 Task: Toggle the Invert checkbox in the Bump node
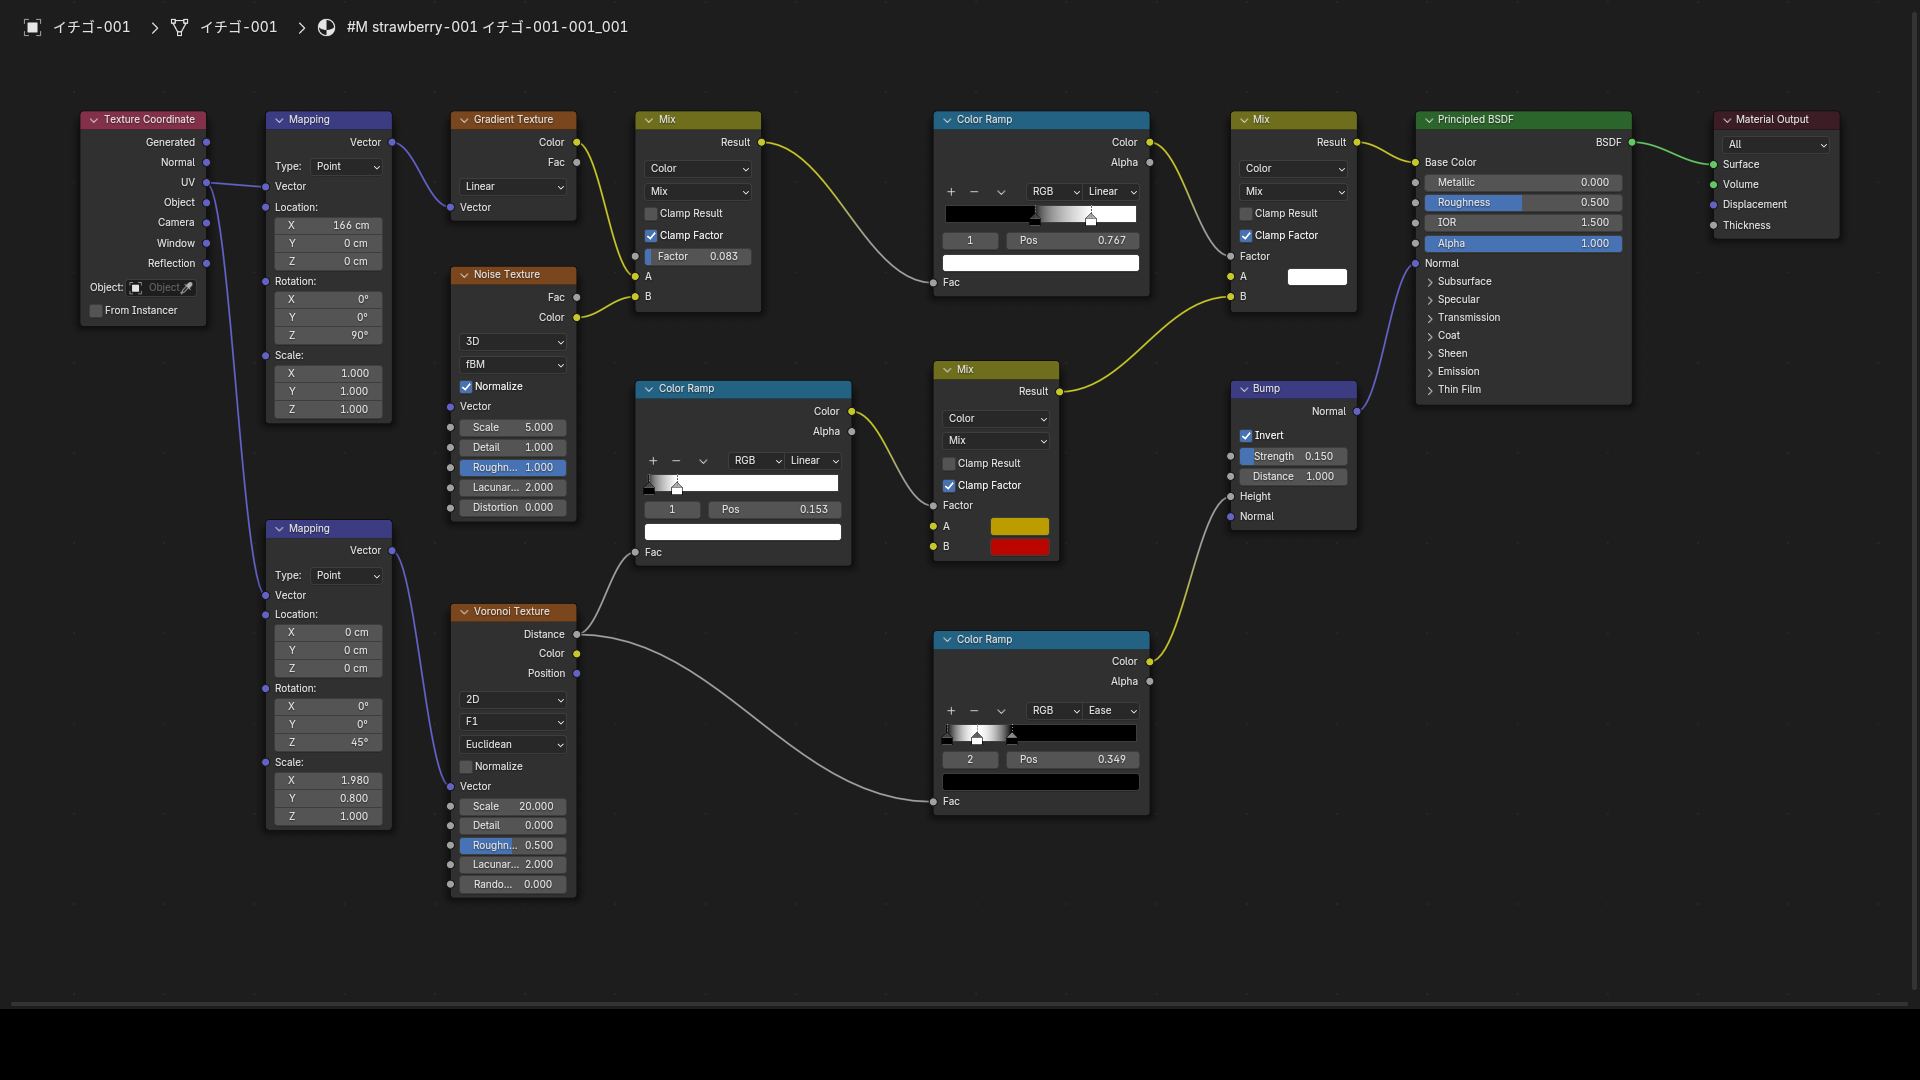(1246, 436)
